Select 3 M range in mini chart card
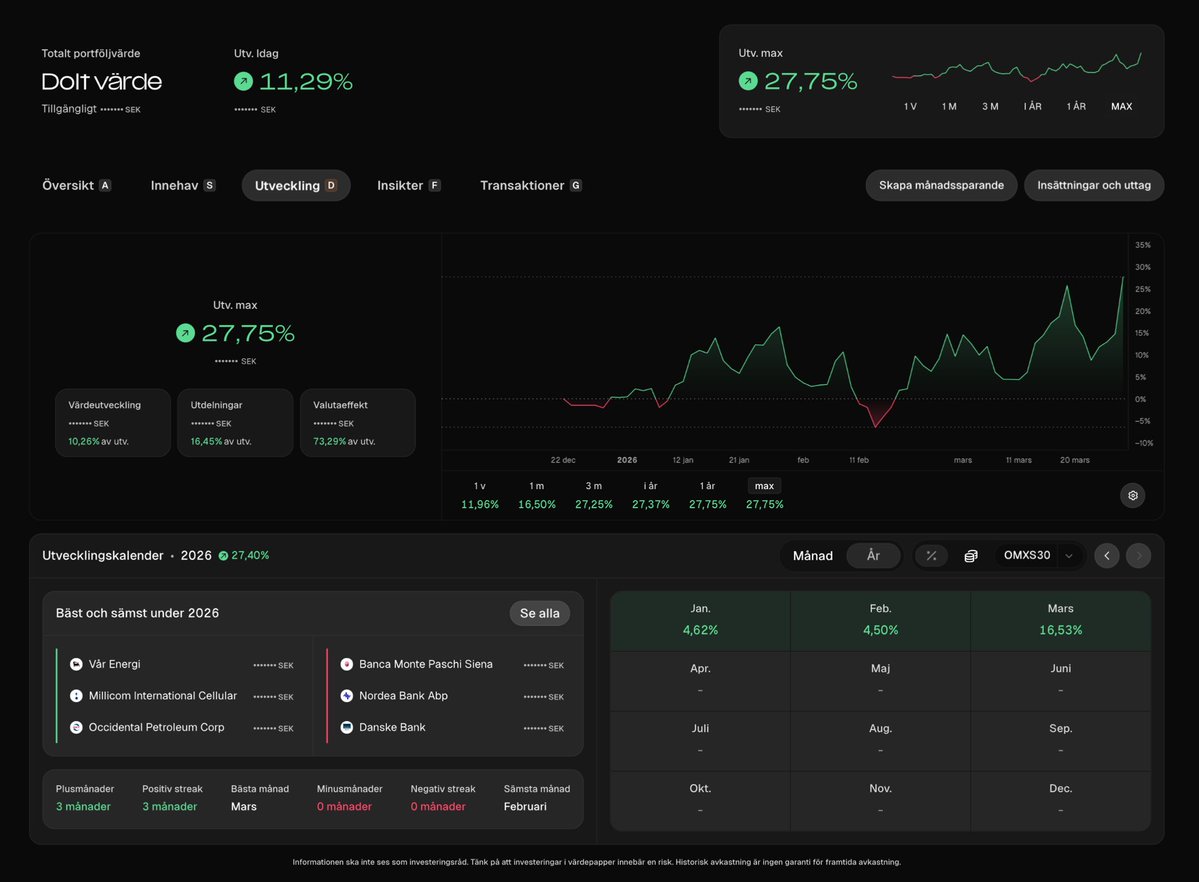Screen dimensions: 1199x882 (x=990, y=106)
